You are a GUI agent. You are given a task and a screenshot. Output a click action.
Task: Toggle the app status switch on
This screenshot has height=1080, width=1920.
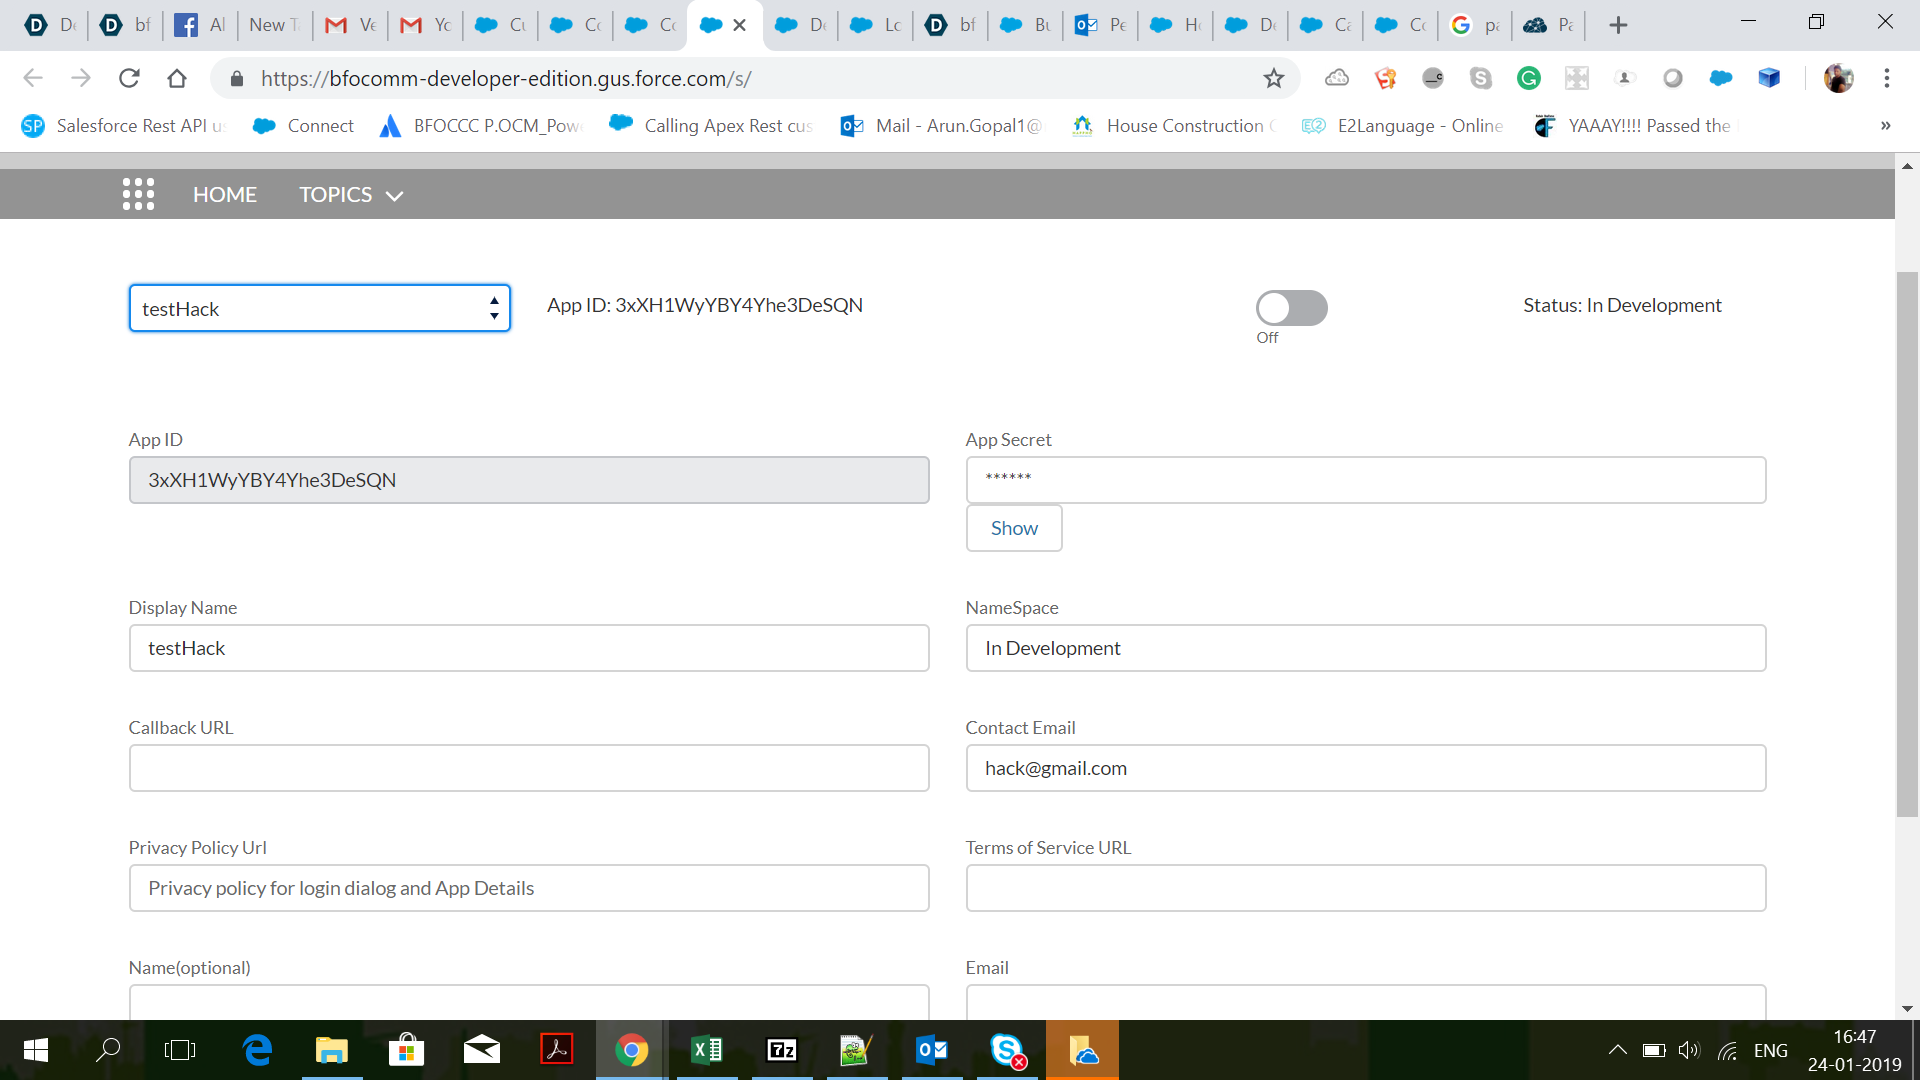pos(1291,308)
